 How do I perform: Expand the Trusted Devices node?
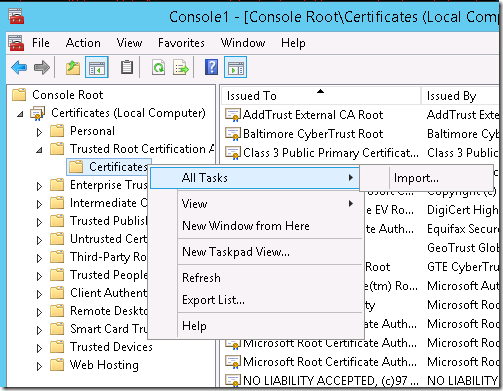pos(39,348)
